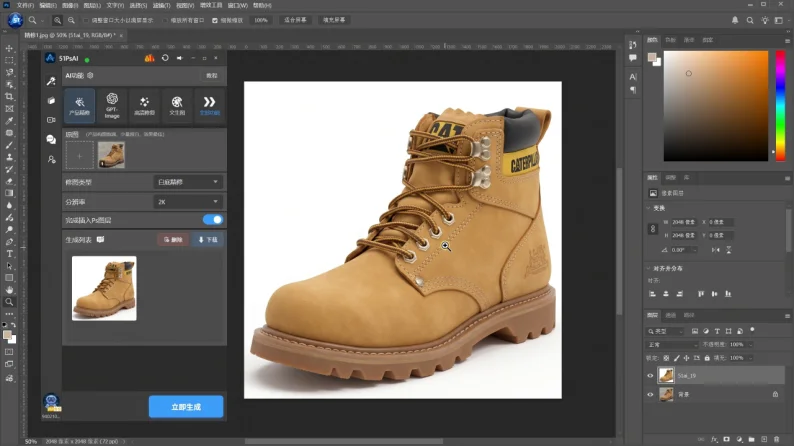Viewport: 794px width, 447px height.
Task: Select the Crop tool
Action: pos(9,97)
